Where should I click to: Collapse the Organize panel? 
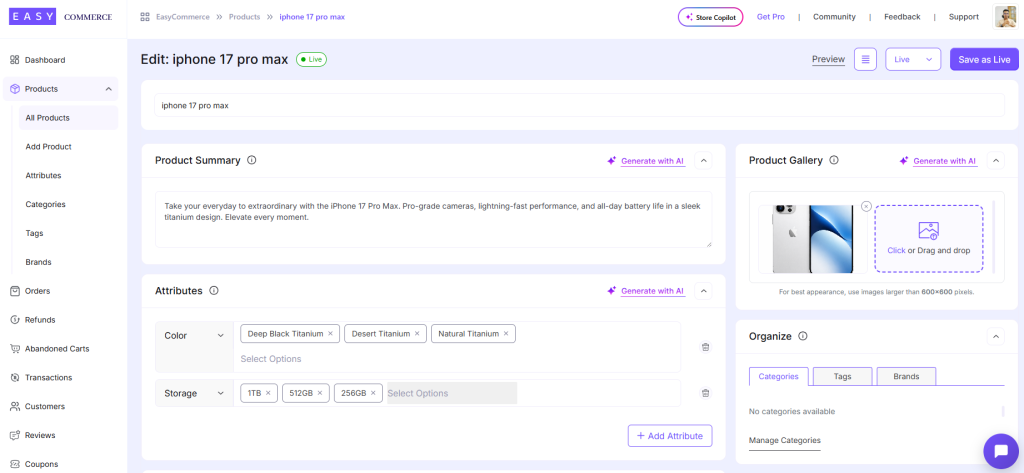pyautogui.click(x=995, y=336)
